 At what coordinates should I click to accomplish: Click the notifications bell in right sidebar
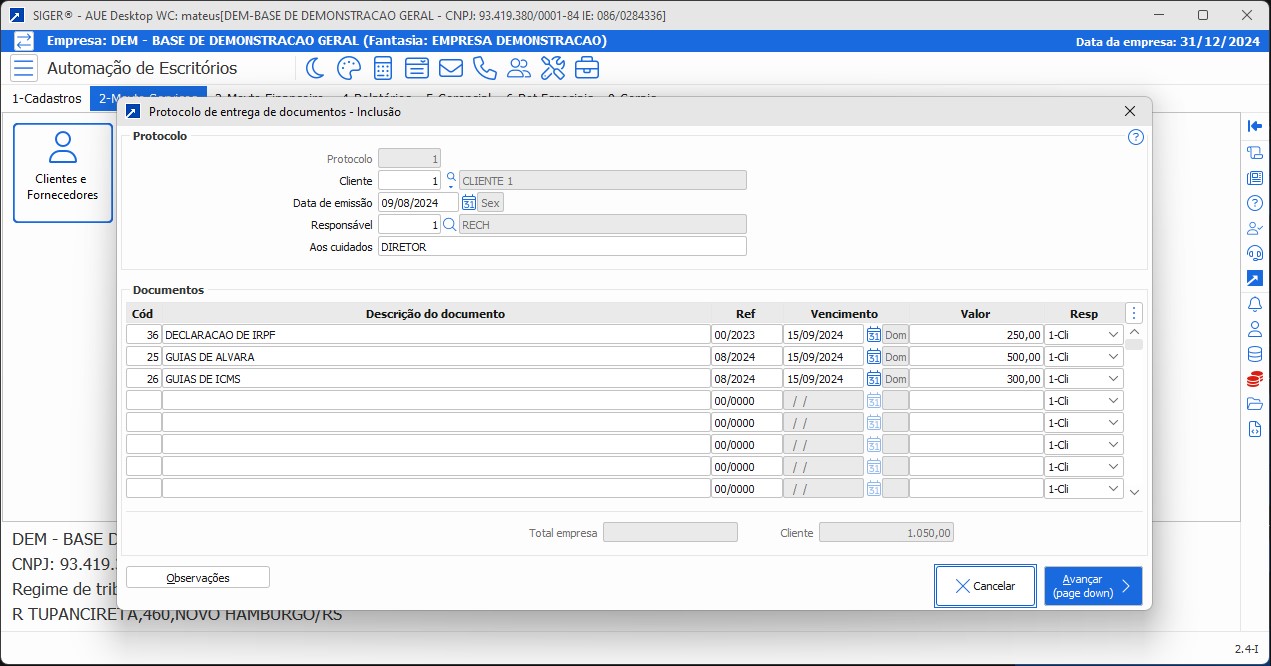click(x=1255, y=304)
